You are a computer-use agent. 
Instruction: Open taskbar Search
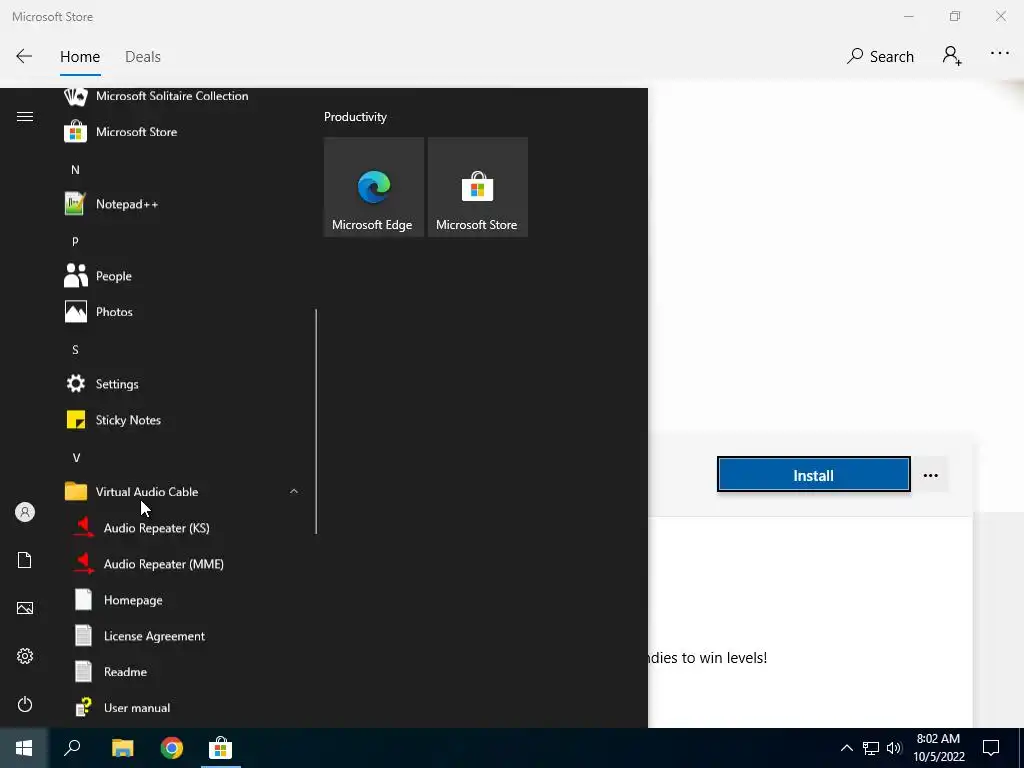point(72,748)
